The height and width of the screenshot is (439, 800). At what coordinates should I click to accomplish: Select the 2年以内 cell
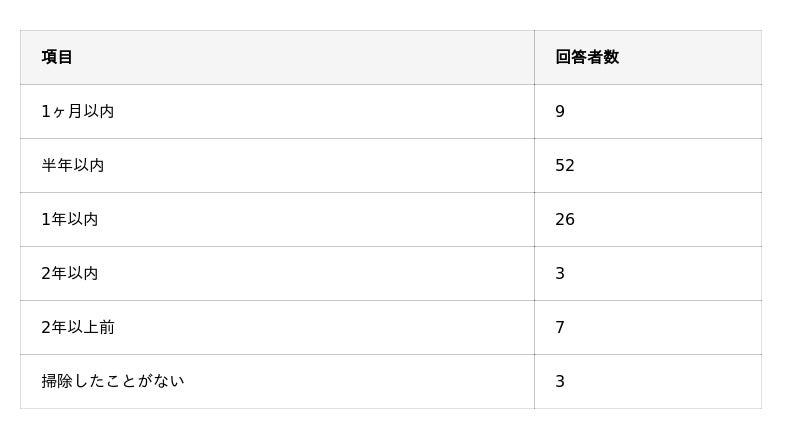point(70,273)
